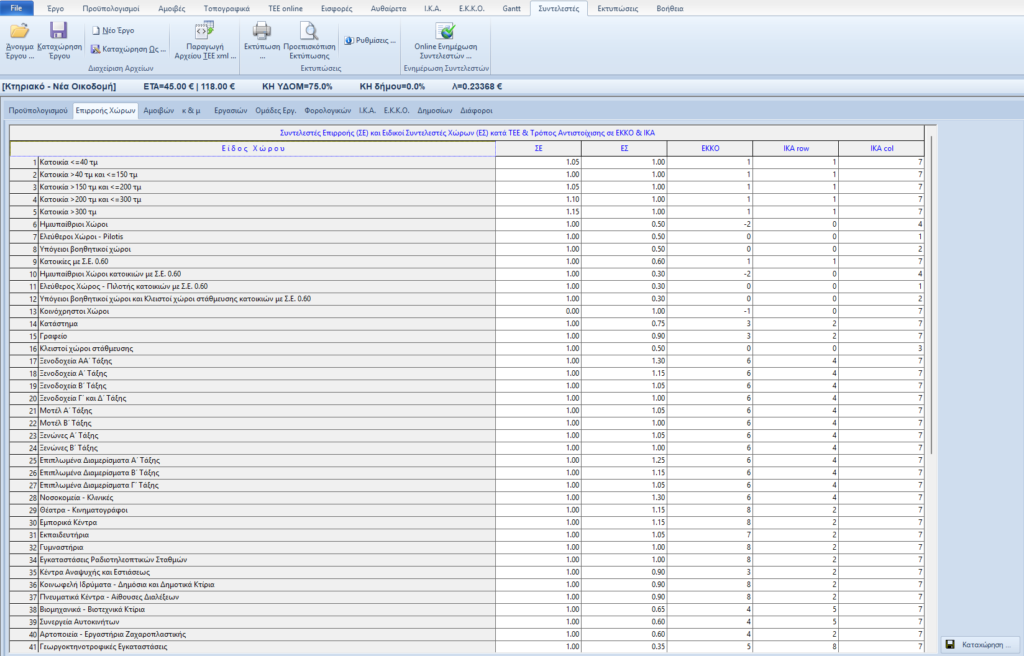
Task: Click the Εκτύπωση printer icon
Action: point(261,31)
